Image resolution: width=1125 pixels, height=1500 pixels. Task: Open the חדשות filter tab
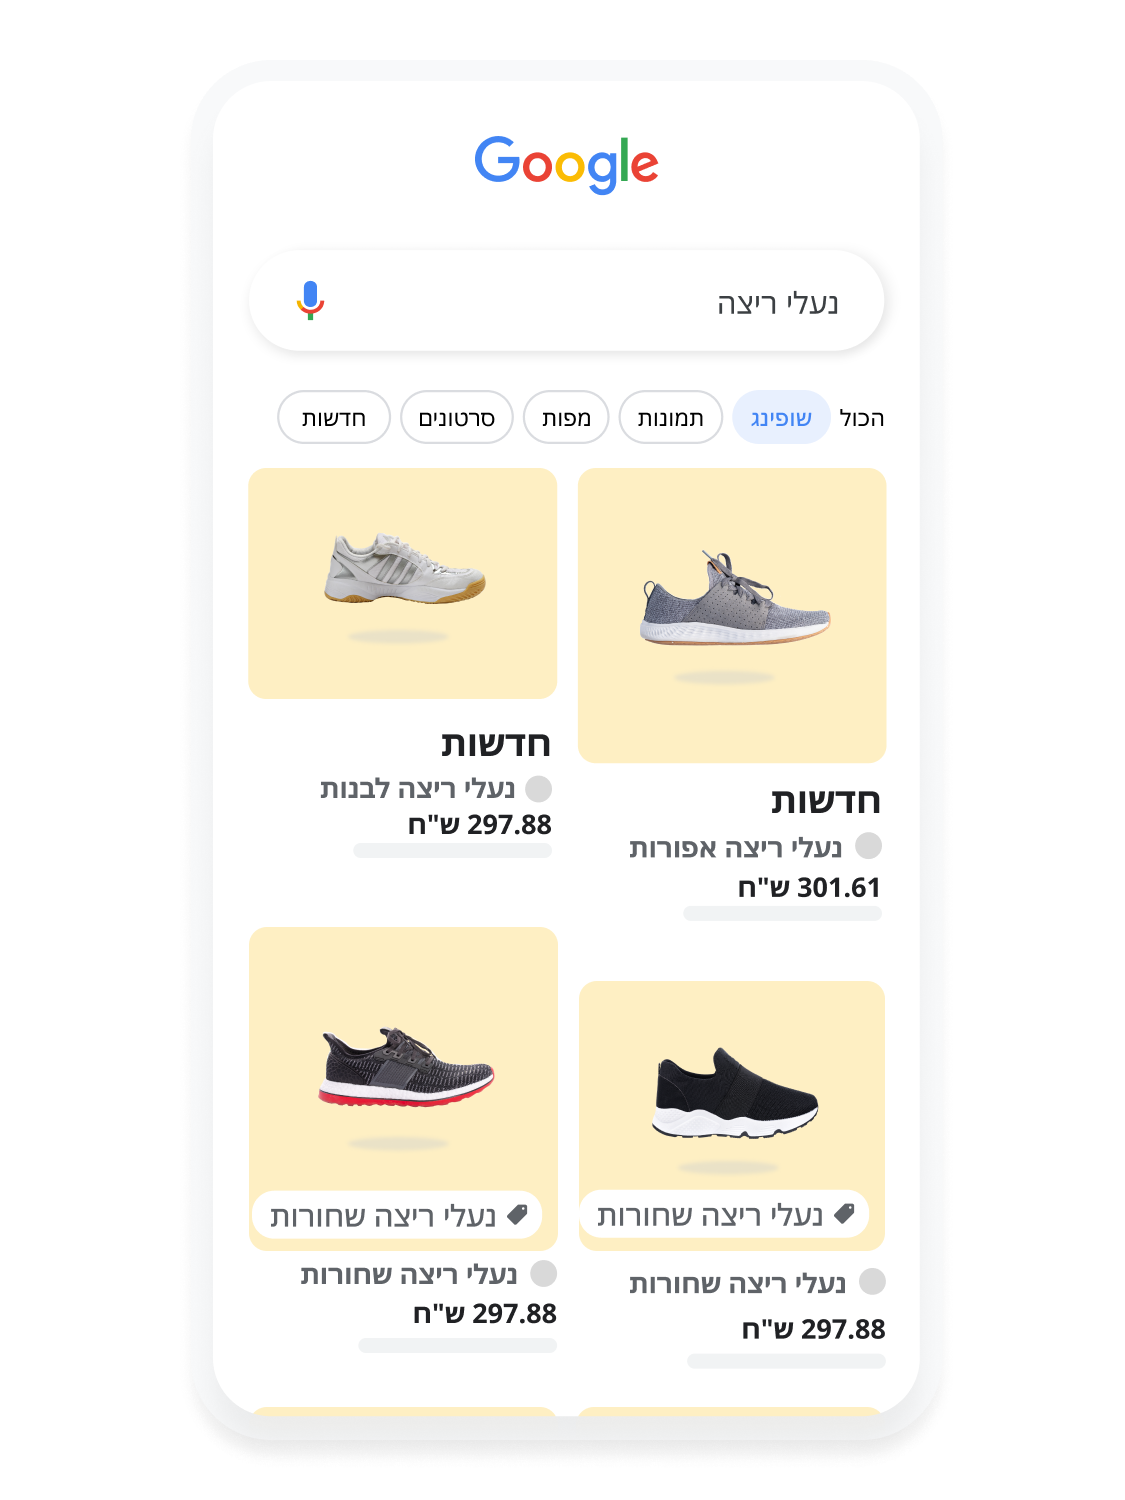[x=334, y=417]
